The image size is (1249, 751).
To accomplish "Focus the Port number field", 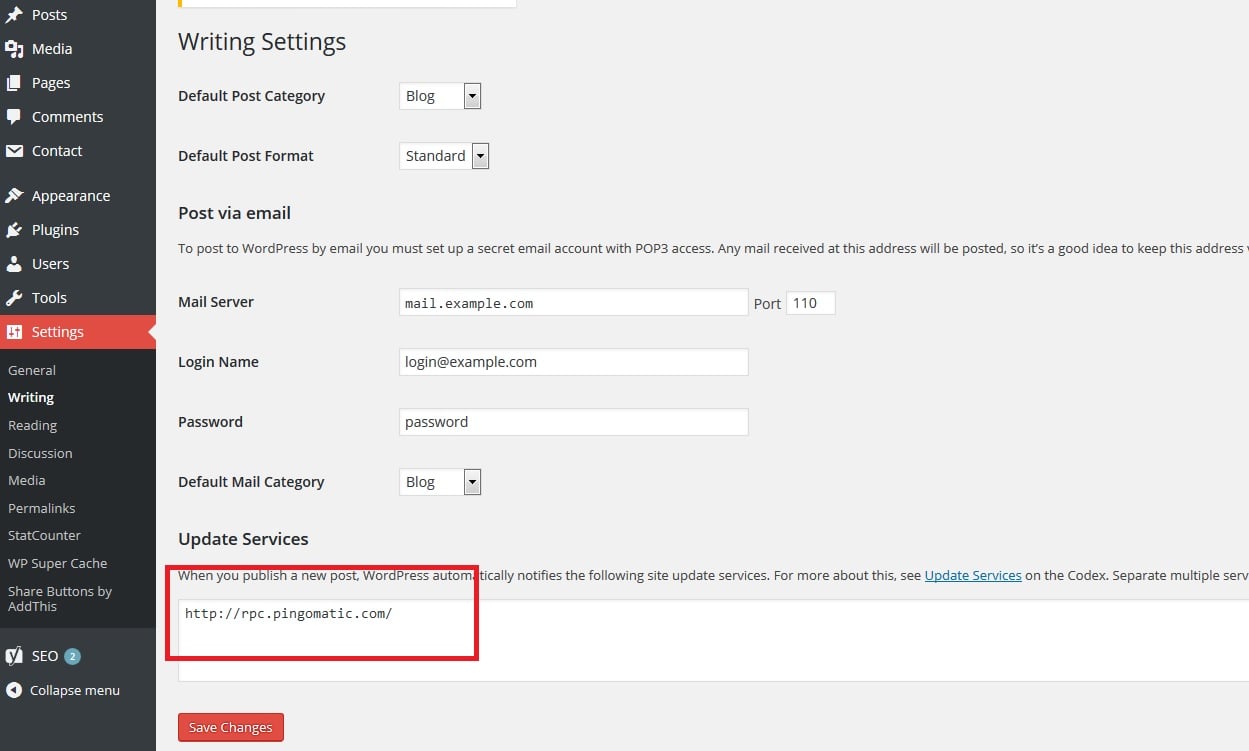I will [810, 303].
